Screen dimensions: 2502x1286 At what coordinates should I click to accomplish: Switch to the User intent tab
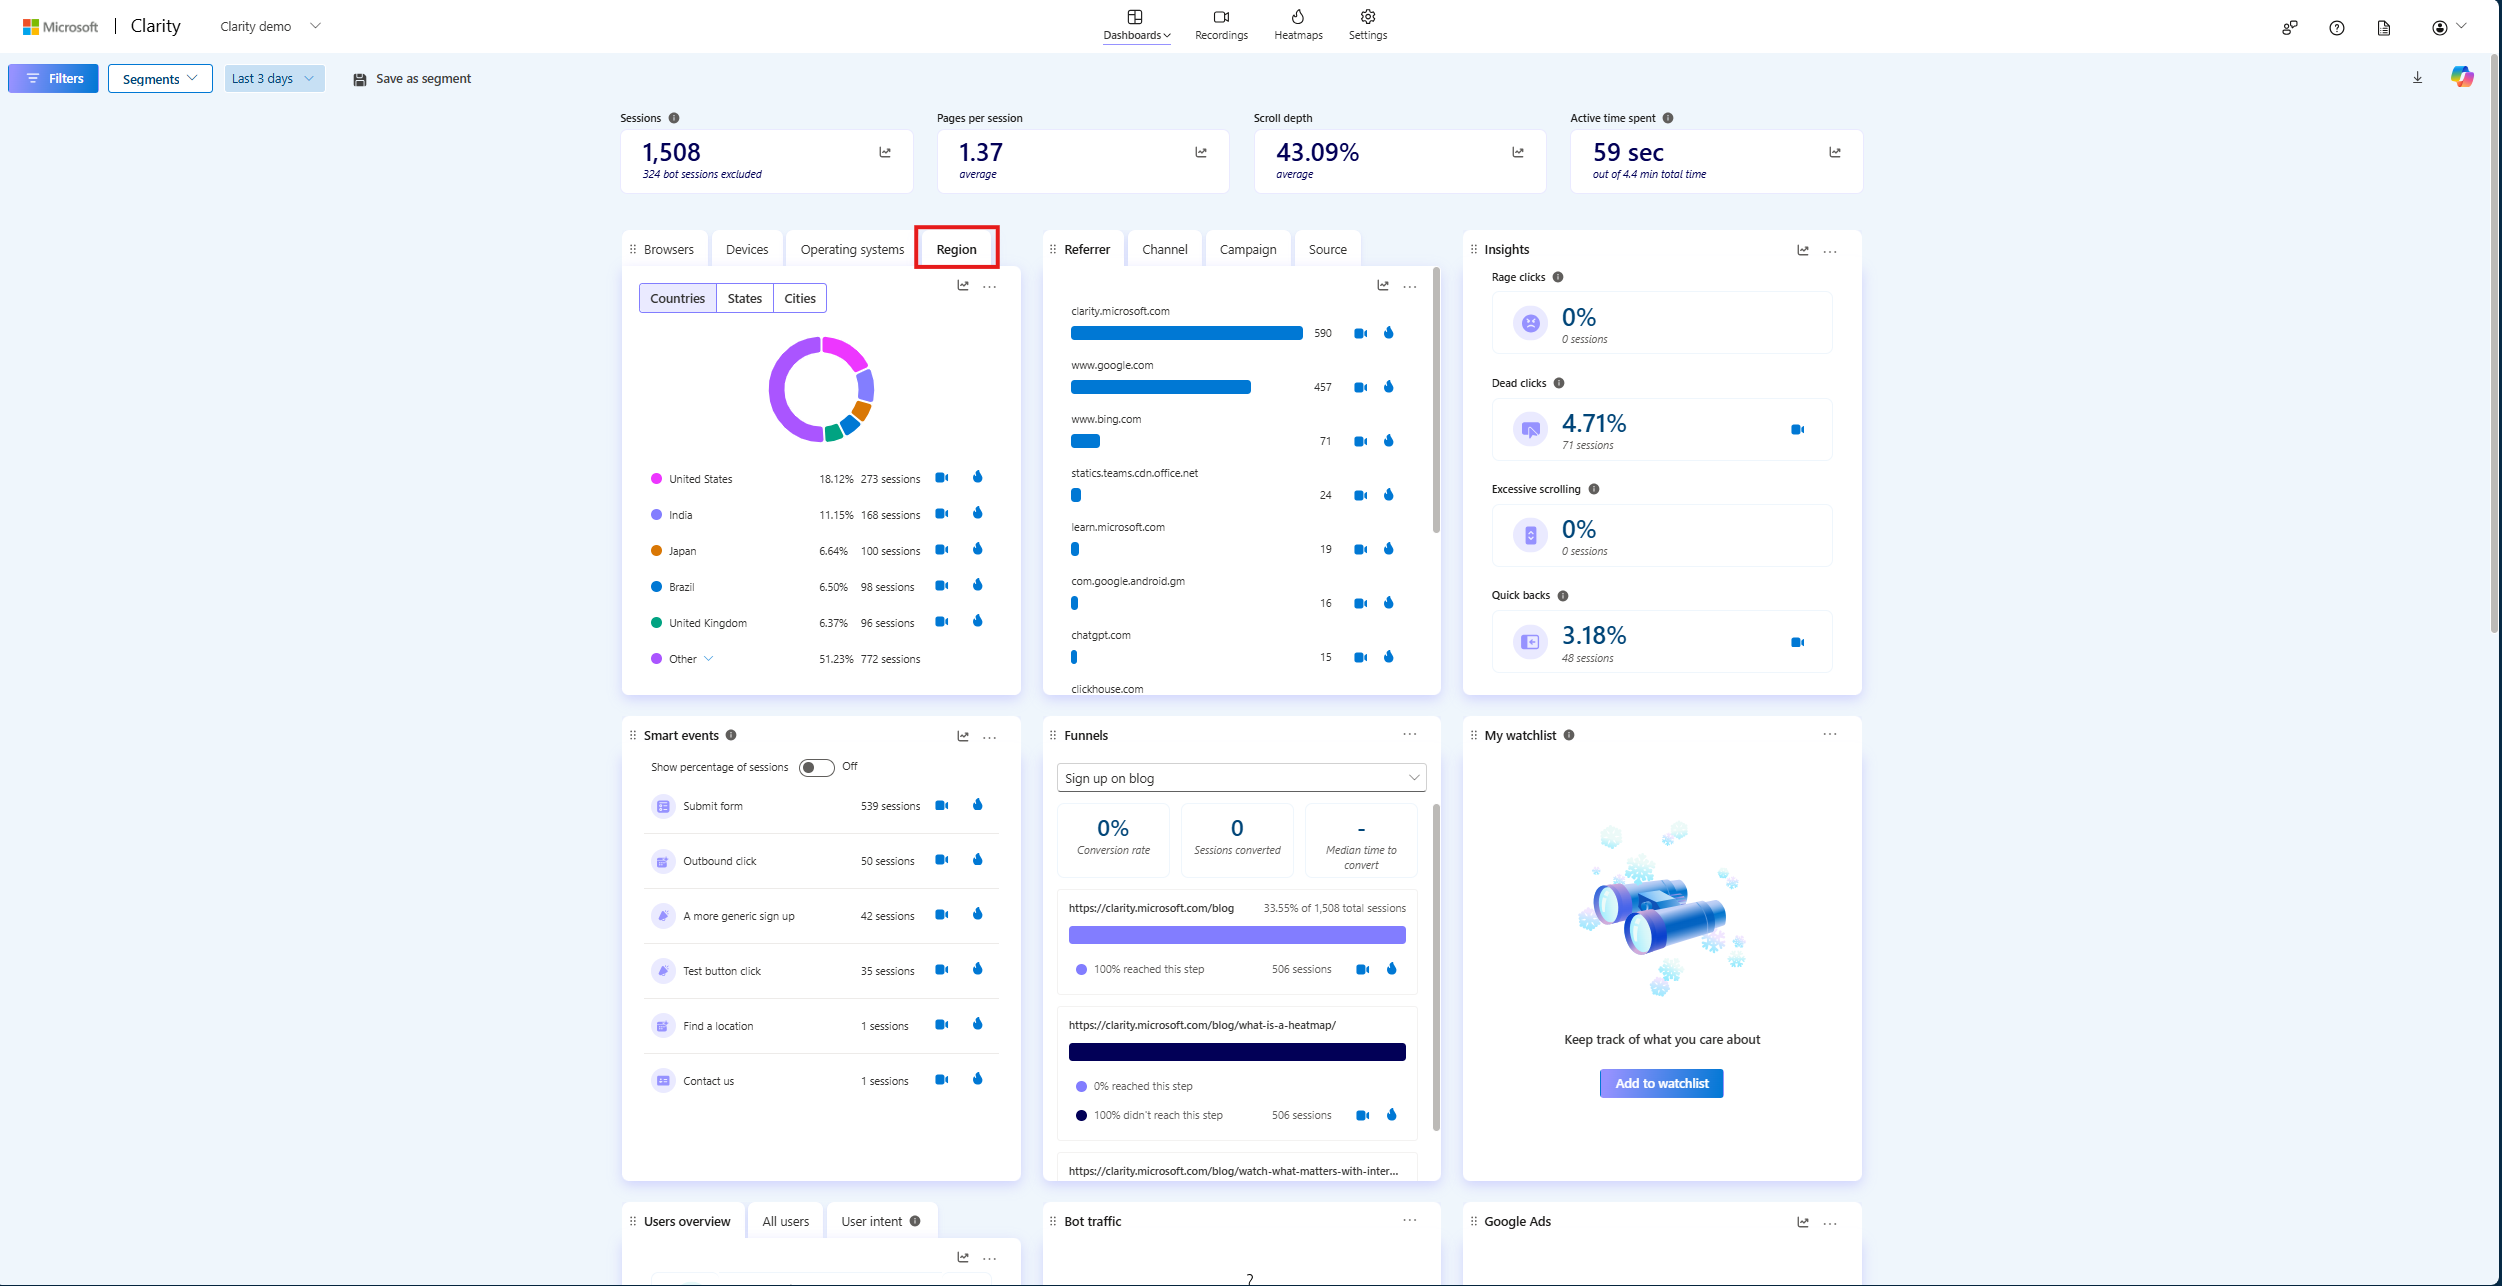click(x=881, y=1221)
